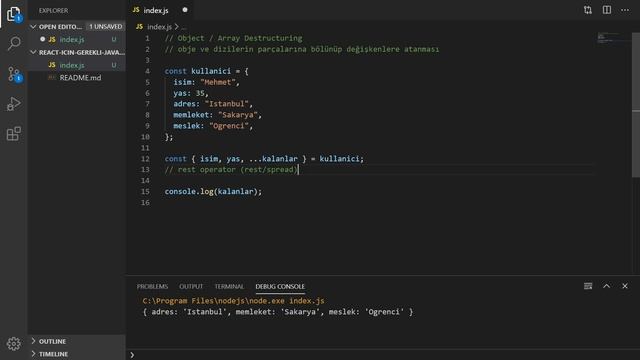The image size is (640, 360).
Task: Open the editor More Actions ellipsis
Action: [625, 10]
